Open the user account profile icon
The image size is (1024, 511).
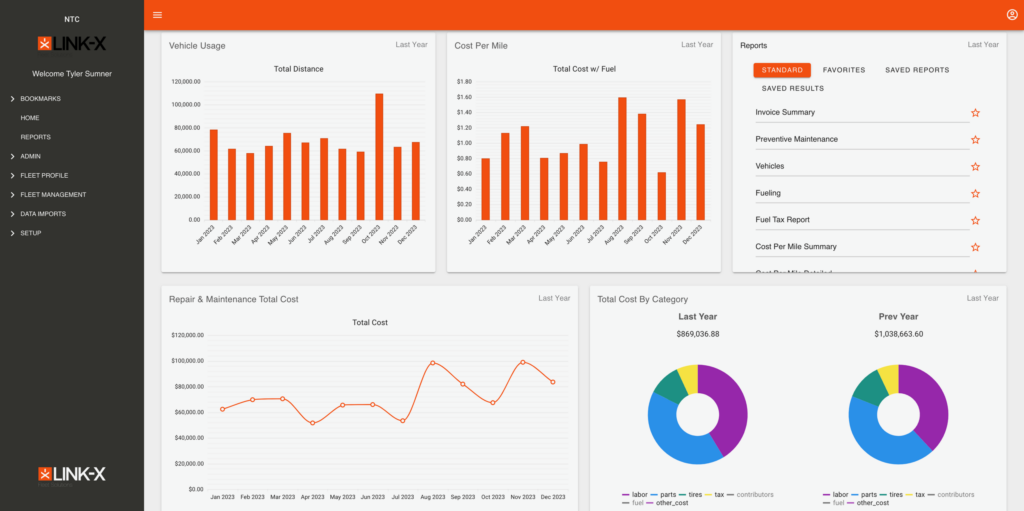click(x=1011, y=15)
